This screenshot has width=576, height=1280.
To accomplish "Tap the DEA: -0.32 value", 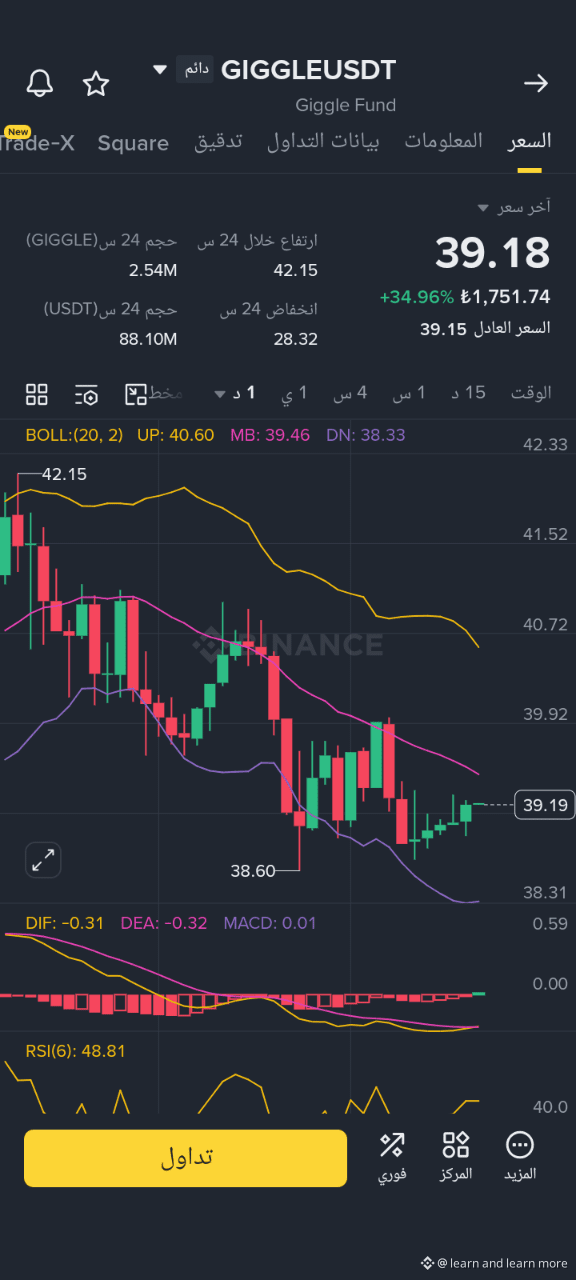I will tap(164, 923).
